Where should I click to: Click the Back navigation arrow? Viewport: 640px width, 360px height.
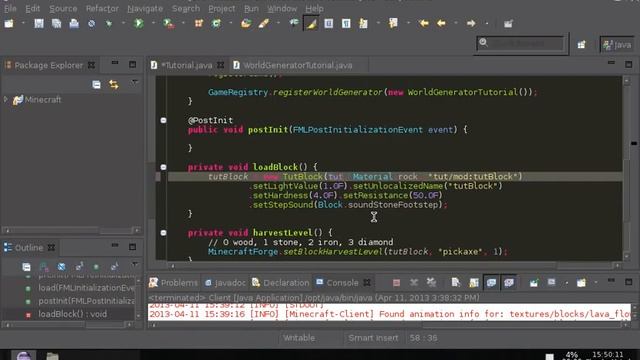click(x=441, y=24)
